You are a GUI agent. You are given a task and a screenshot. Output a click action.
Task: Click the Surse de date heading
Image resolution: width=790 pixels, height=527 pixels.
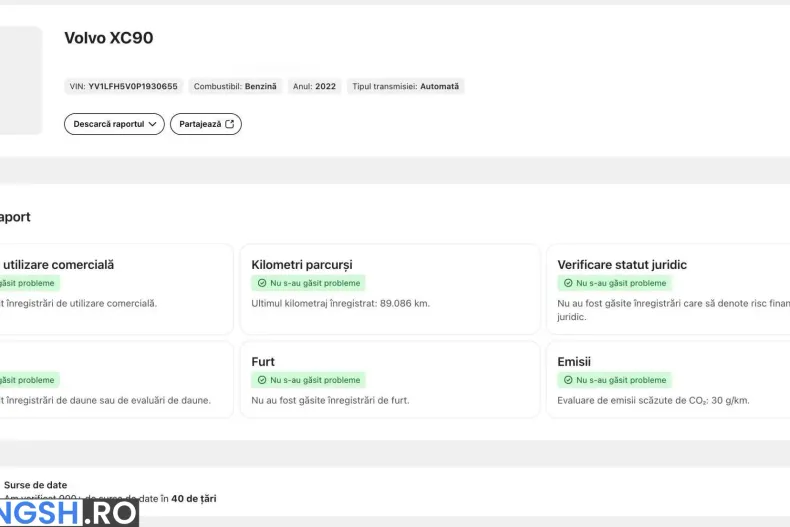[x=35, y=485]
